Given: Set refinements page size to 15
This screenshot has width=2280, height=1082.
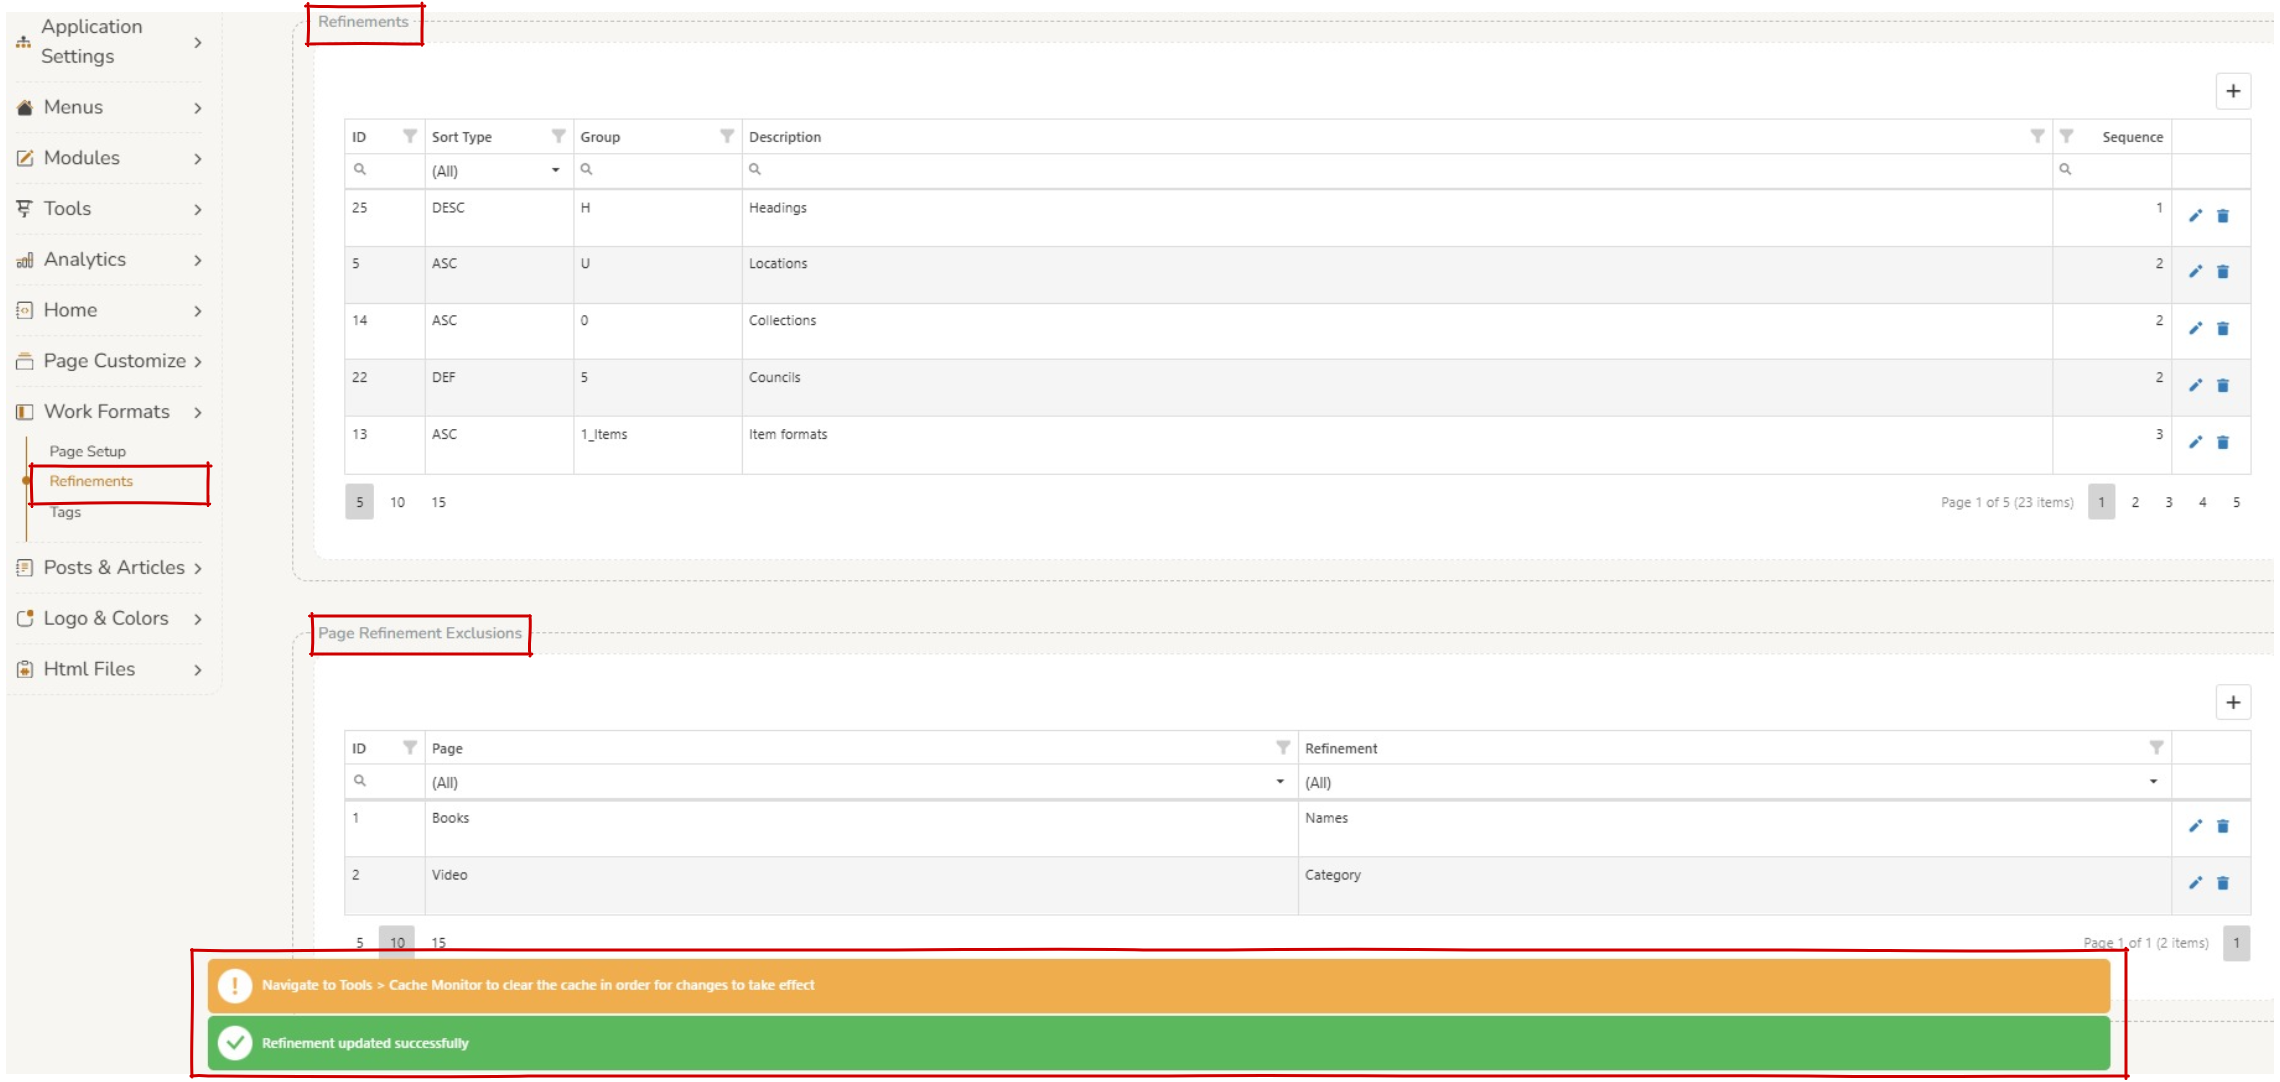Looking at the screenshot, I should [x=438, y=502].
